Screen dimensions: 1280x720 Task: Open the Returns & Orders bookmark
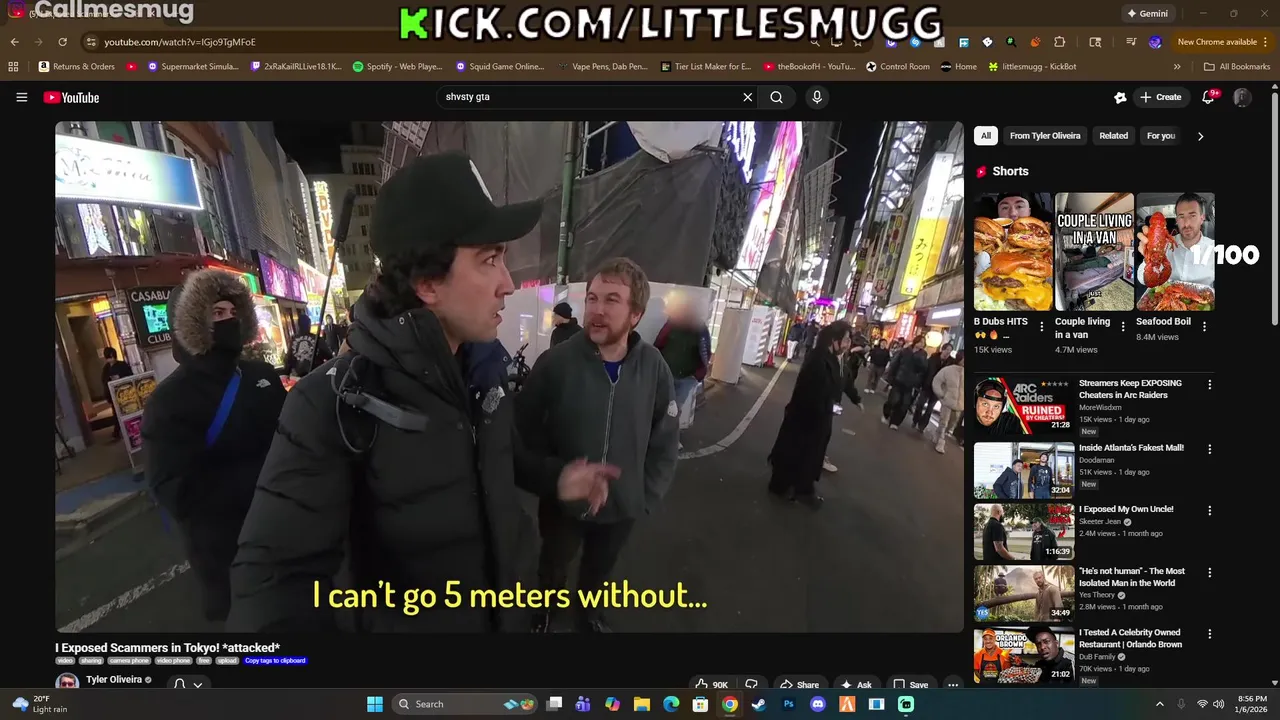coord(77,67)
